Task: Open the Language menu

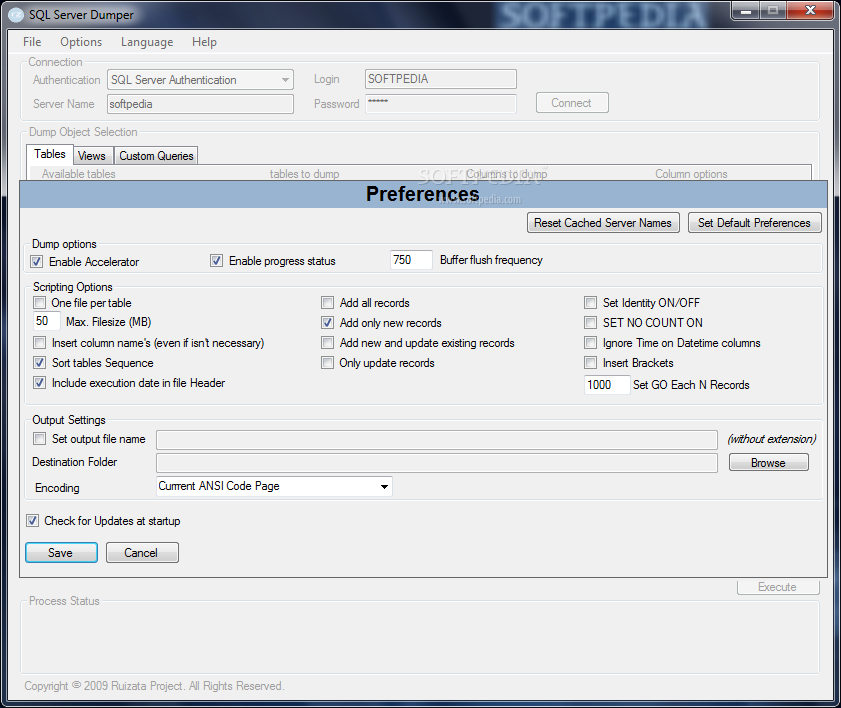Action: tap(147, 42)
